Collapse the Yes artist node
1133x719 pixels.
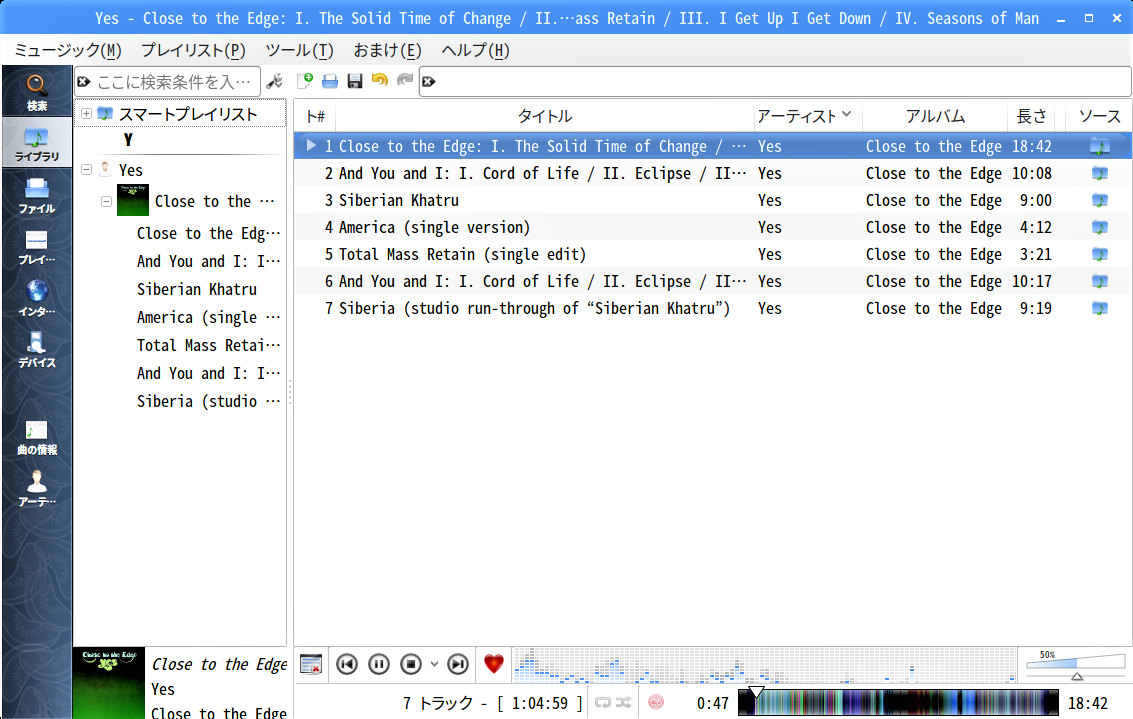point(86,170)
